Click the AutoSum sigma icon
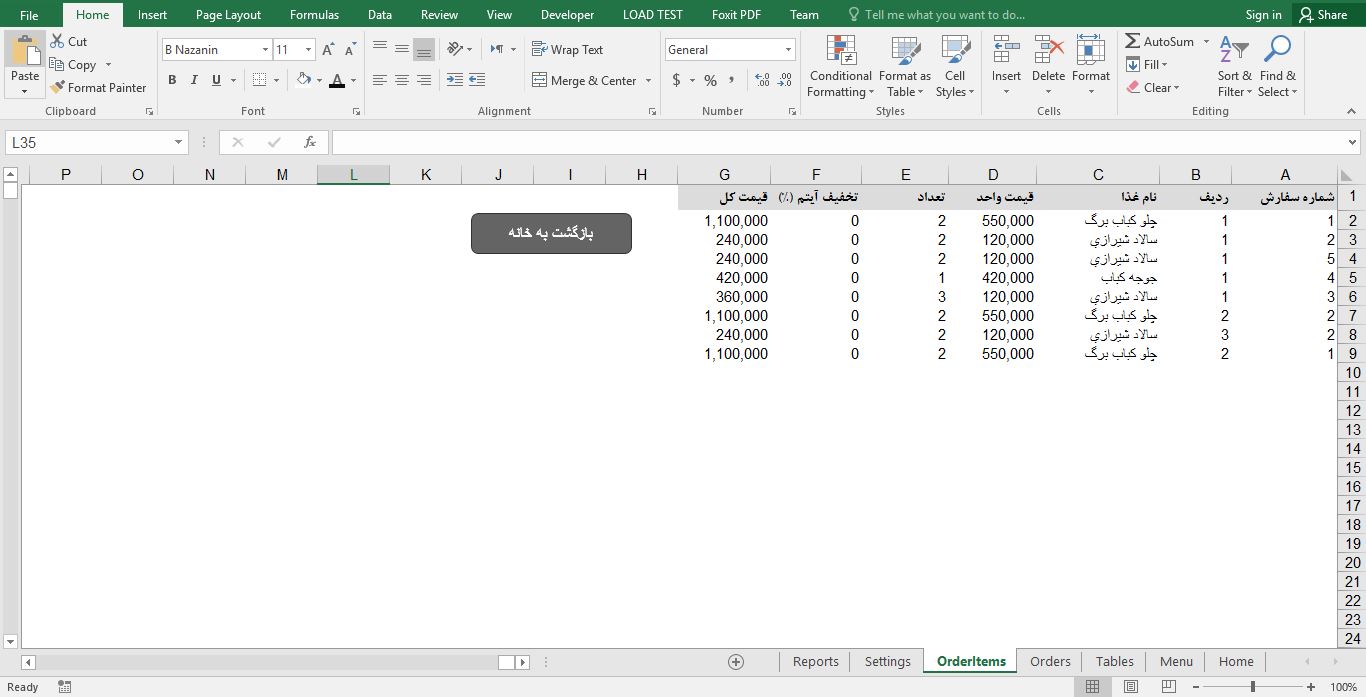 tap(1133, 41)
